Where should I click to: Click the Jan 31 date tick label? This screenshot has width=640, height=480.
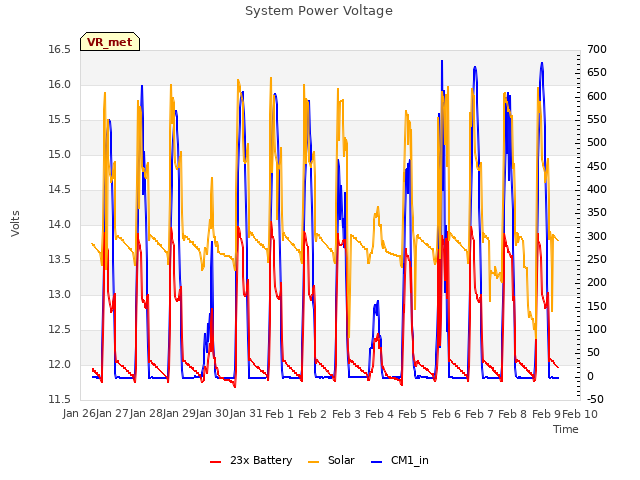[246, 414]
